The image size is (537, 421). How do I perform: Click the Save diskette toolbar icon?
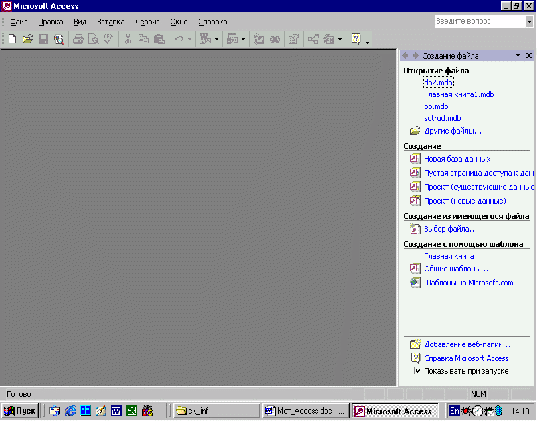[x=43, y=39]
